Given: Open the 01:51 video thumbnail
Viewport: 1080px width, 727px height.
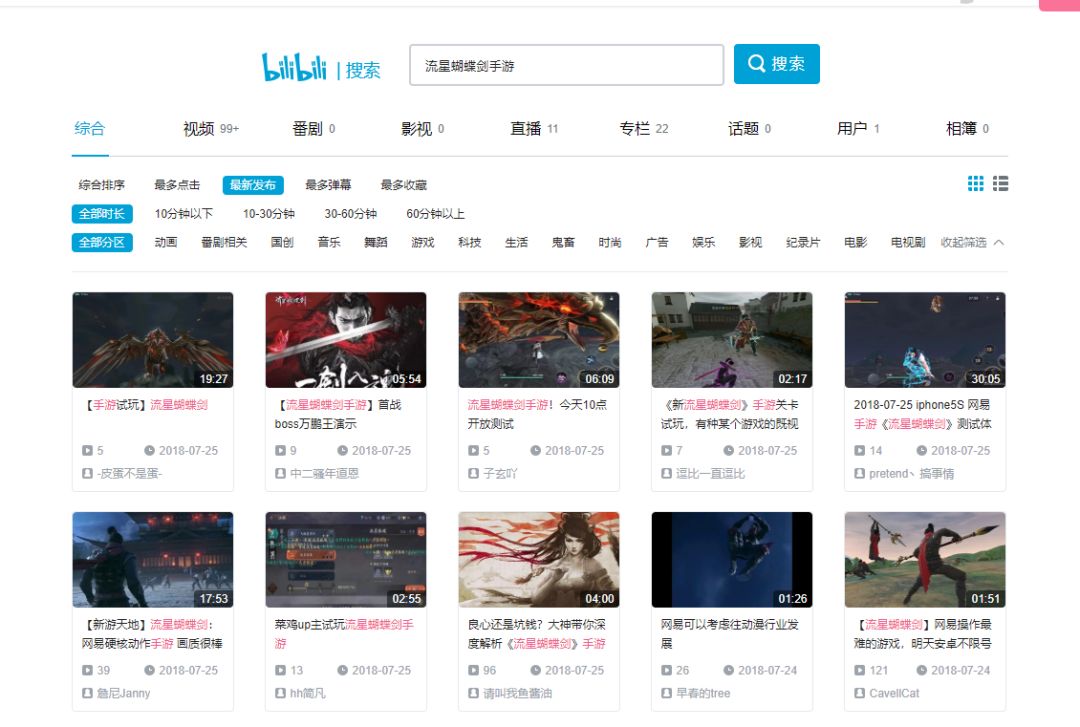Looking at the screenshot, I should click(x=925, y=560).
